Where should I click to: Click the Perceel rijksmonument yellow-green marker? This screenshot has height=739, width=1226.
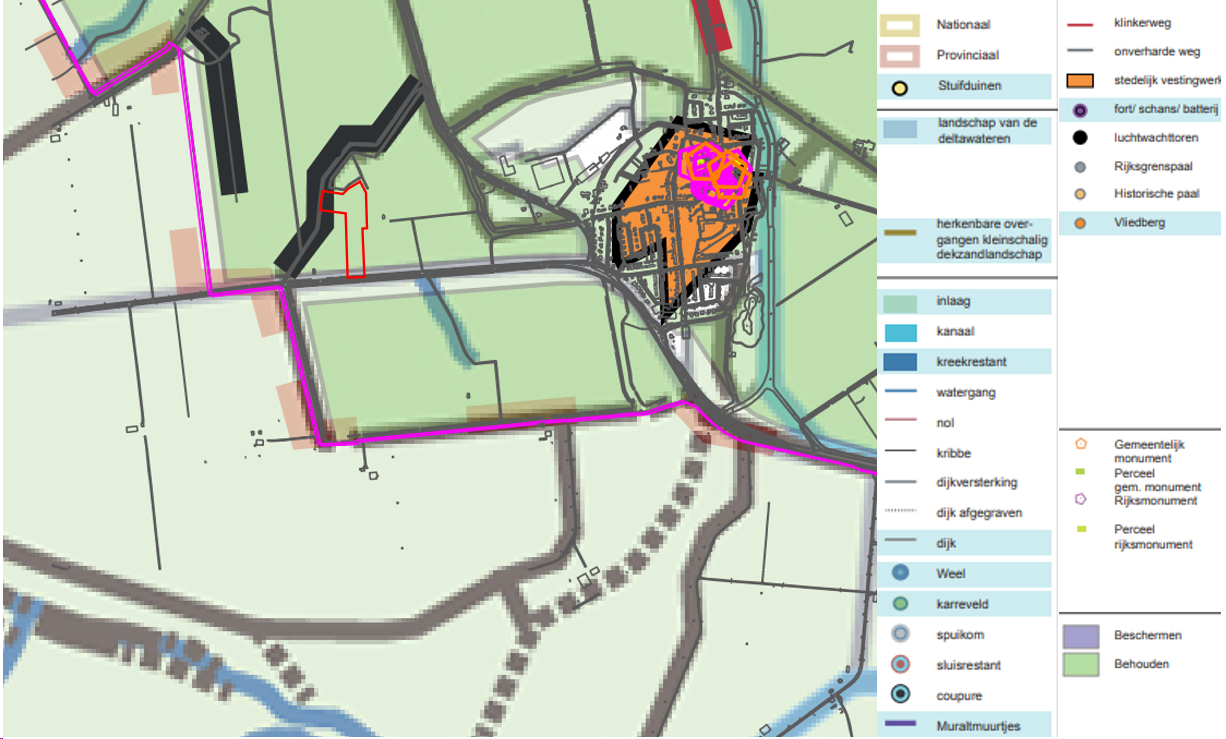[x=1080, y=529]
